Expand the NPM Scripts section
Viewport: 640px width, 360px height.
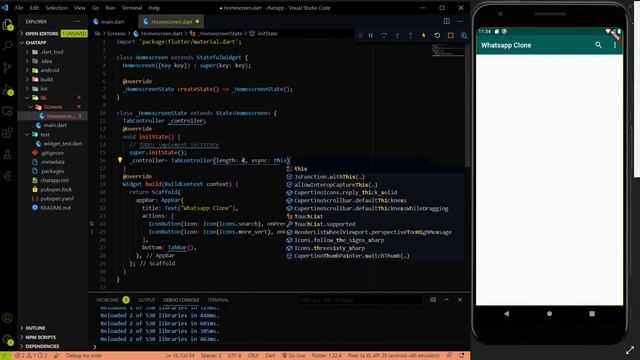(53, 337)
